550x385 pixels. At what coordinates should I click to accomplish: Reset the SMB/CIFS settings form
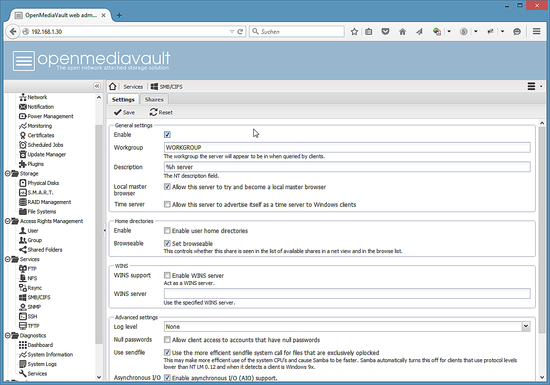pyautogui.click(x=161, y=112)
